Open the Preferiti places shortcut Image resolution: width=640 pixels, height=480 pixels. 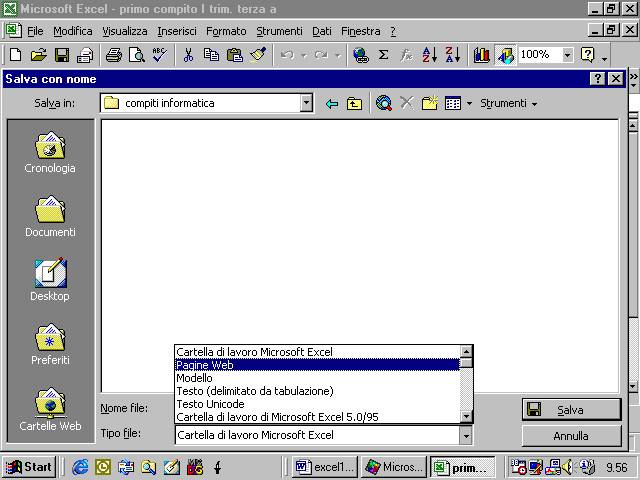50,344
